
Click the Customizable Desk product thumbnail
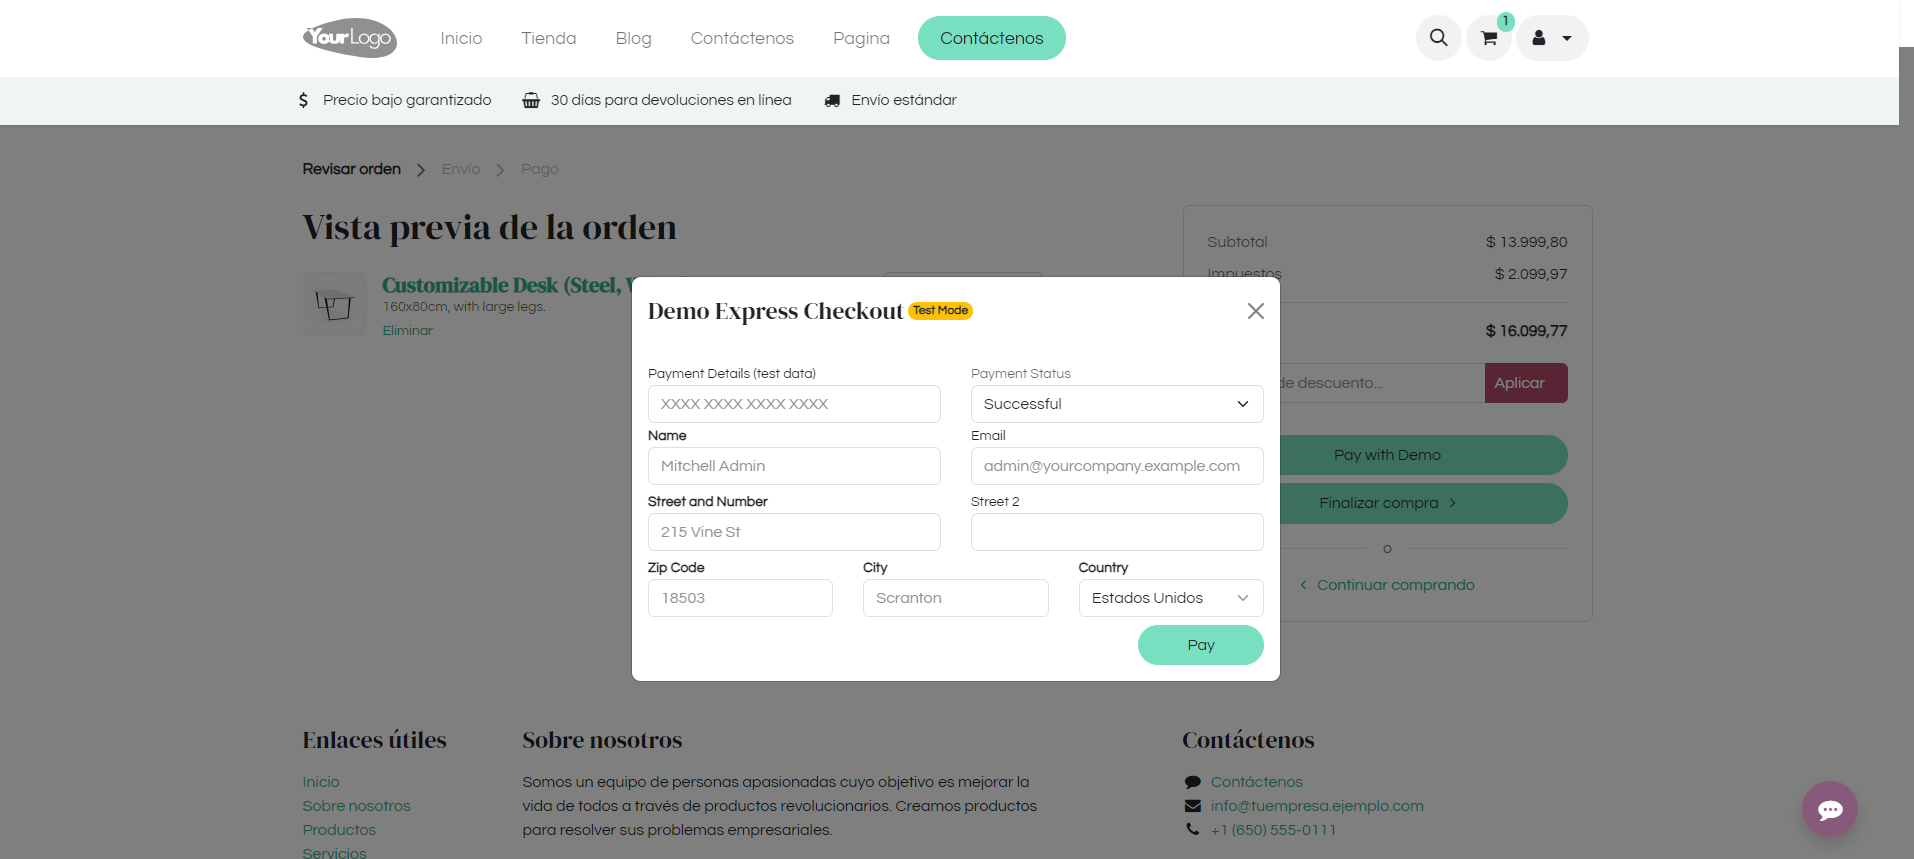[x=334, y=304]
